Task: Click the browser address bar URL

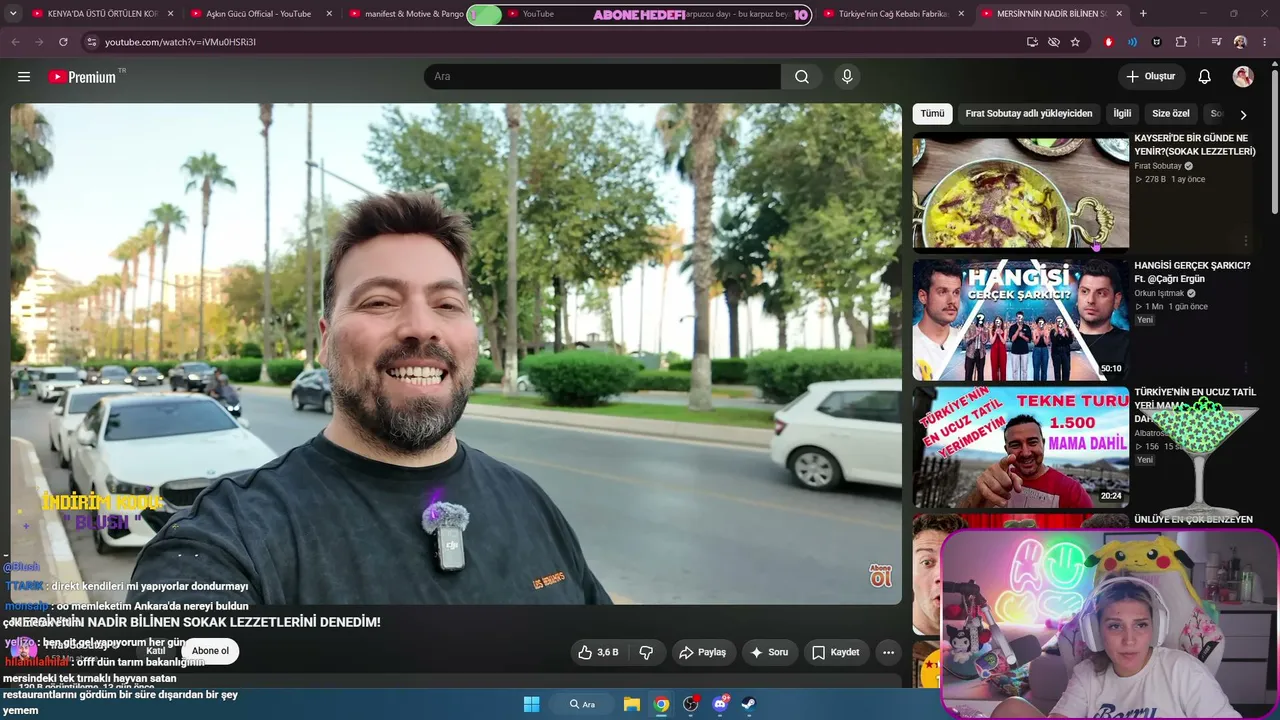Action: click(x=180, y=42)
